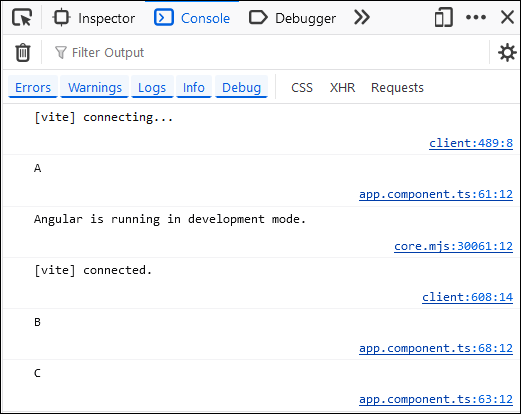Viewport: 521px width, 414px height.
Task: Select 'Angular is running in development mode.' message
Action: pos(170,219)
